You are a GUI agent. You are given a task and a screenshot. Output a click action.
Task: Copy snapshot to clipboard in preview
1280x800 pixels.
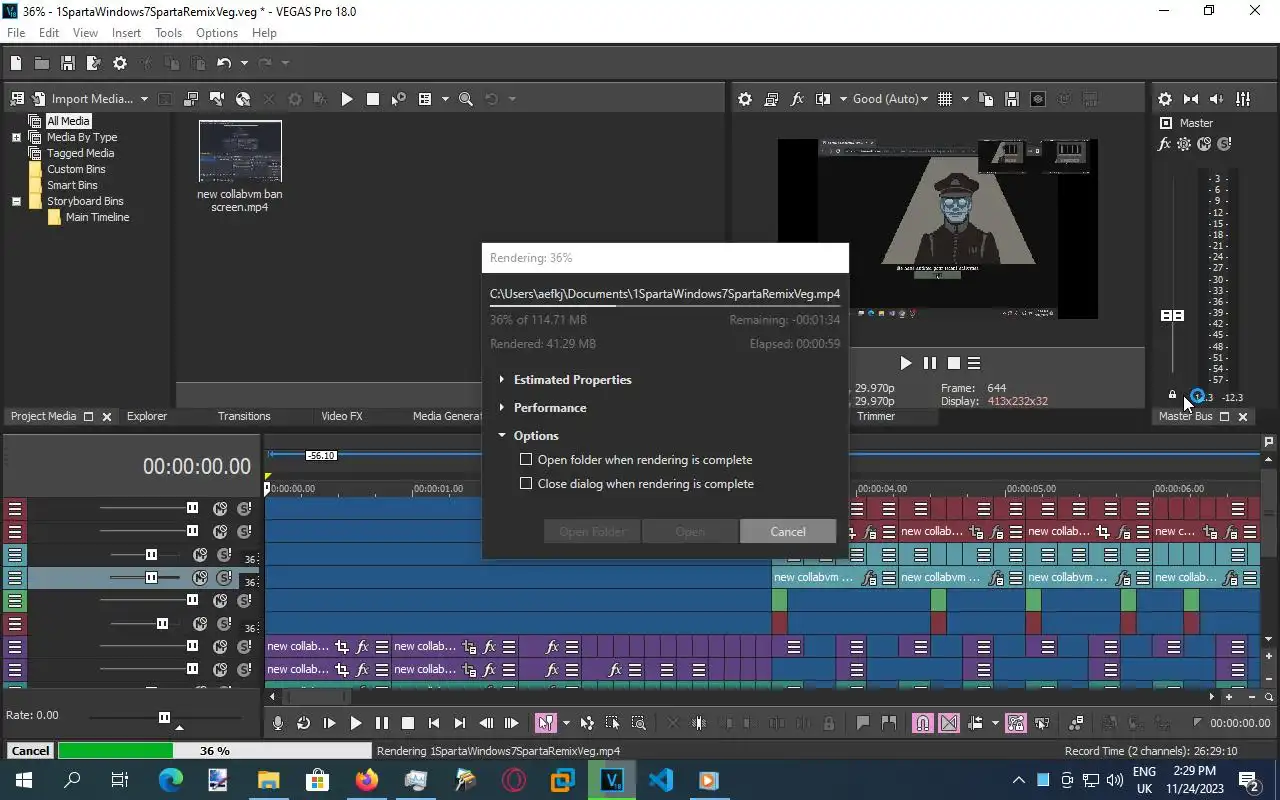point(986,99)
